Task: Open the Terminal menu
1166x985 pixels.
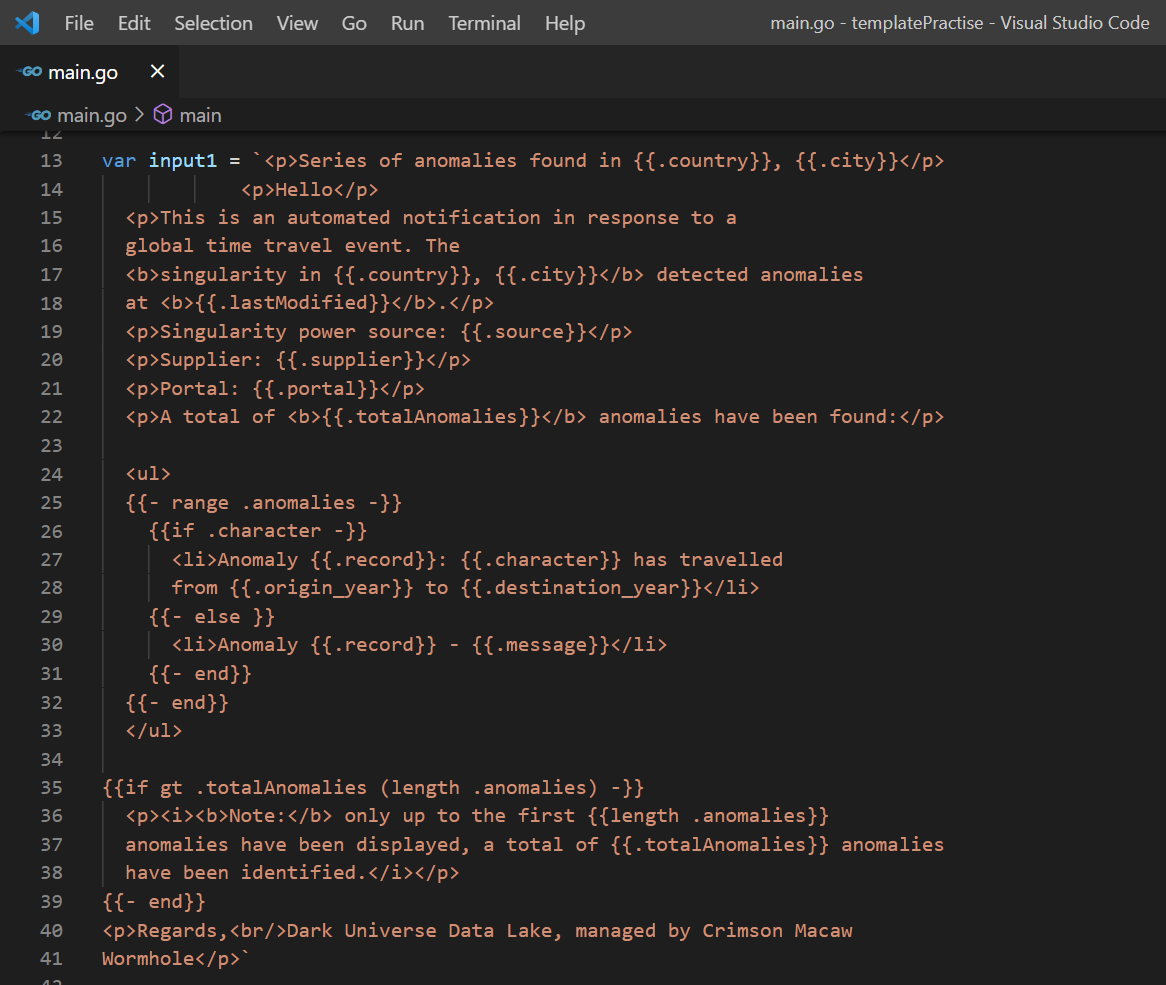Action: click(x=484, y=22)
